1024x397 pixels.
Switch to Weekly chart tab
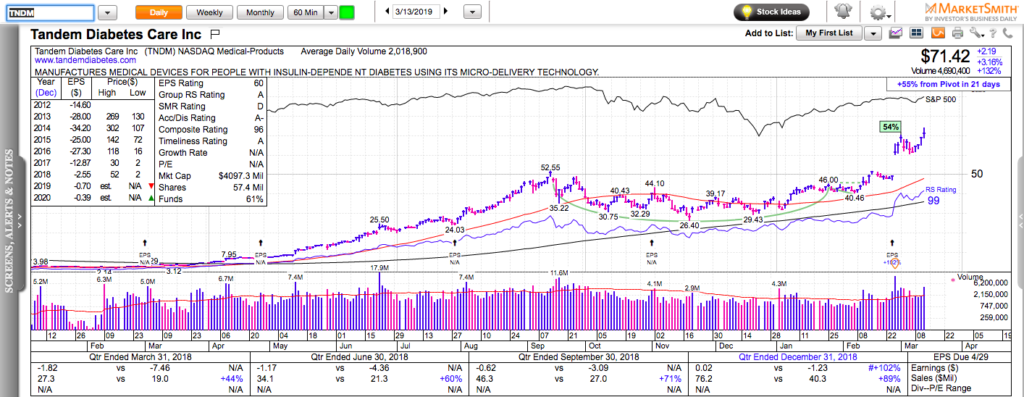(x=209, y=12)
